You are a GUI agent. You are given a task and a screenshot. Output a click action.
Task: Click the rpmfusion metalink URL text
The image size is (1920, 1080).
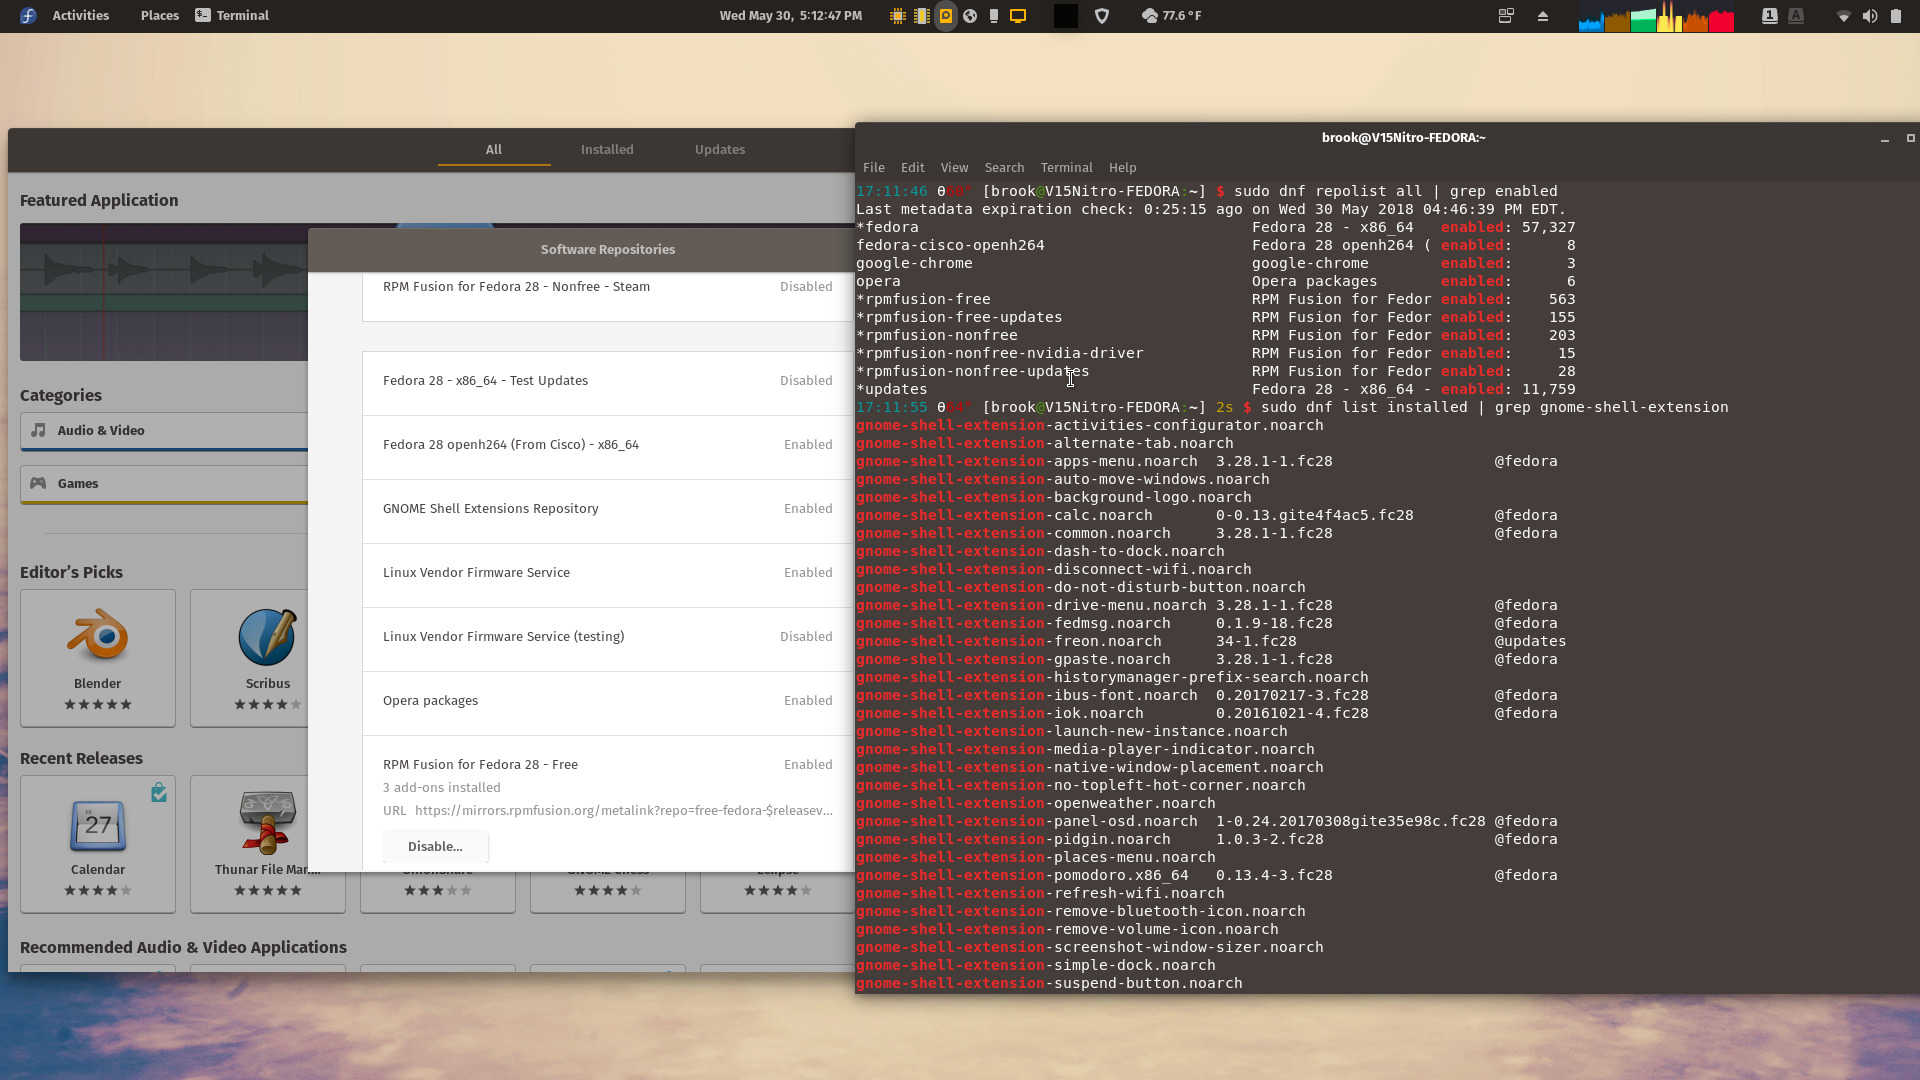click(x=624, y=810)
